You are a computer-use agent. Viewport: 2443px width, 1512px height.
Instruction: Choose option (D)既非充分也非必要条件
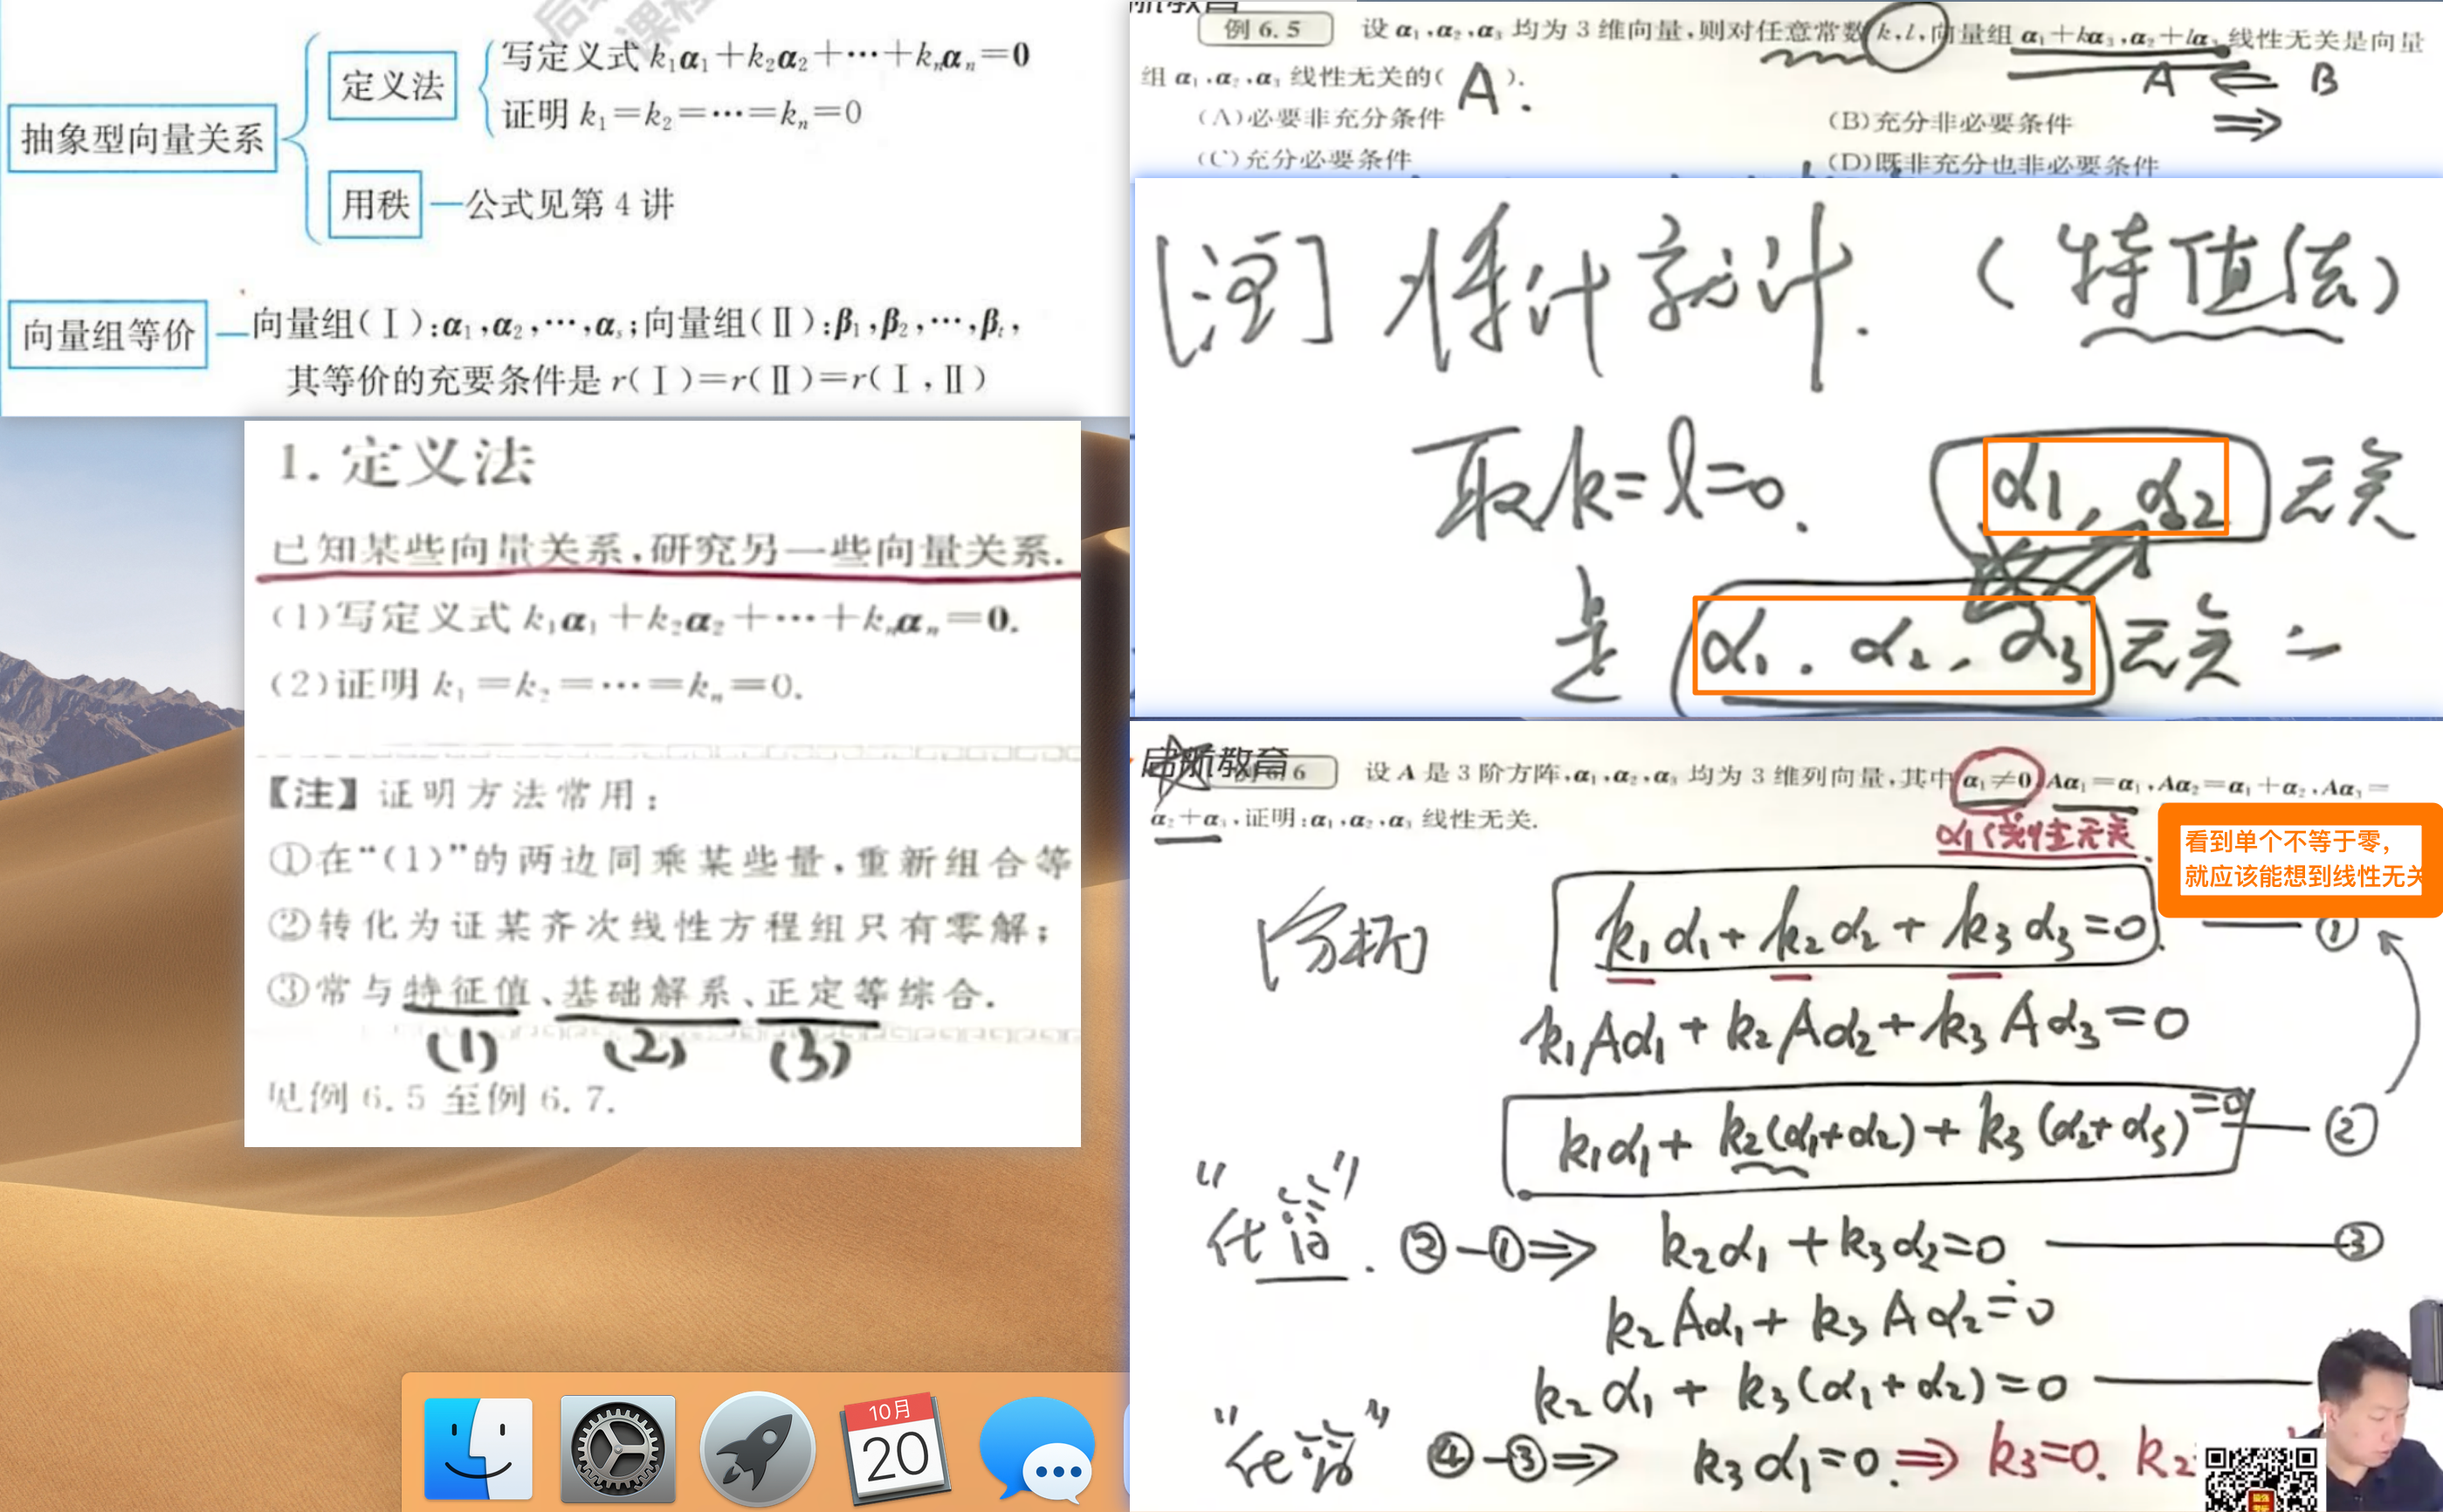click(1992, 163)
